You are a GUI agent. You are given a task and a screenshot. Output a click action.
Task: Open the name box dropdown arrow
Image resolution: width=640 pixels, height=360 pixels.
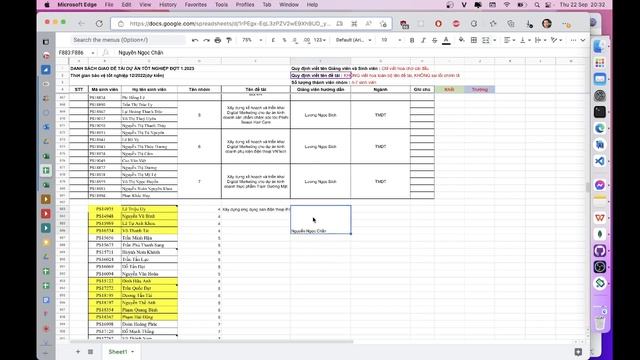pyautogui.click(x=93, y=53)
